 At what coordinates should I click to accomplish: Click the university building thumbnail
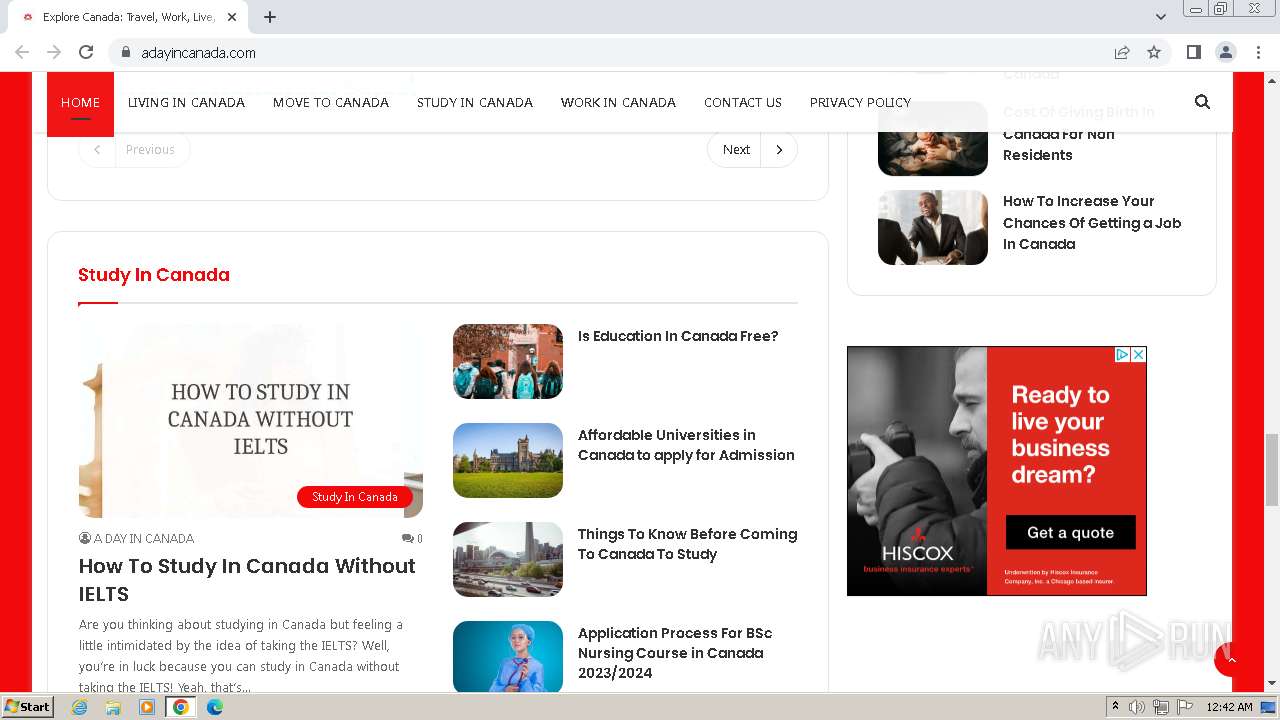(508, 460)
